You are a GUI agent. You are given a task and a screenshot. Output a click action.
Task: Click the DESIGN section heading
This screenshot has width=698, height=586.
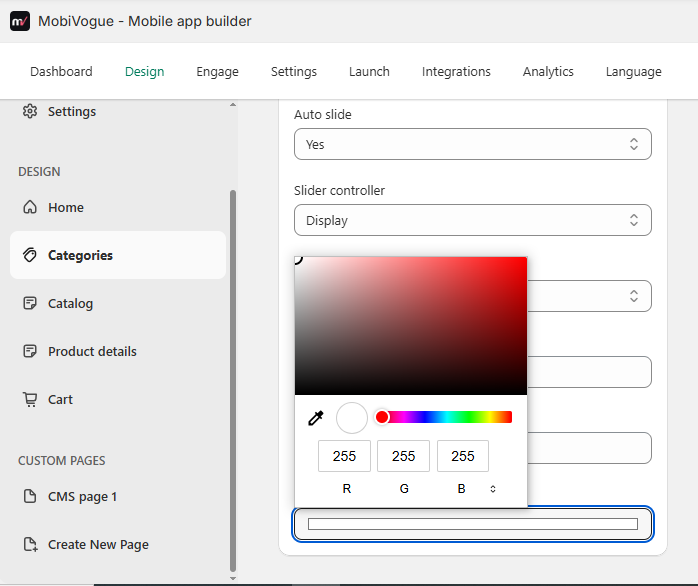(39, 171)
